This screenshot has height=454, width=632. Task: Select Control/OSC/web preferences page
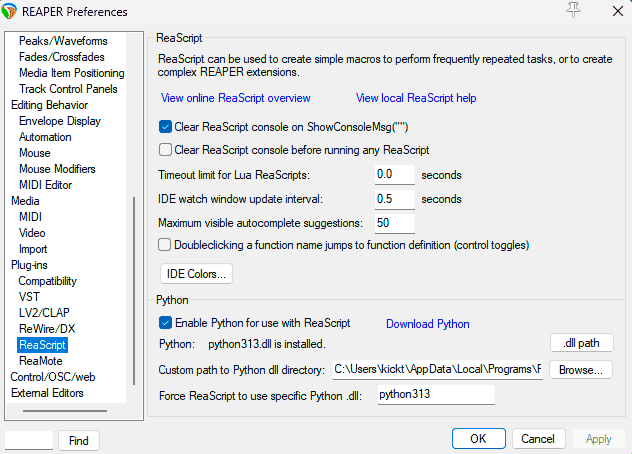tap(53, 377)
